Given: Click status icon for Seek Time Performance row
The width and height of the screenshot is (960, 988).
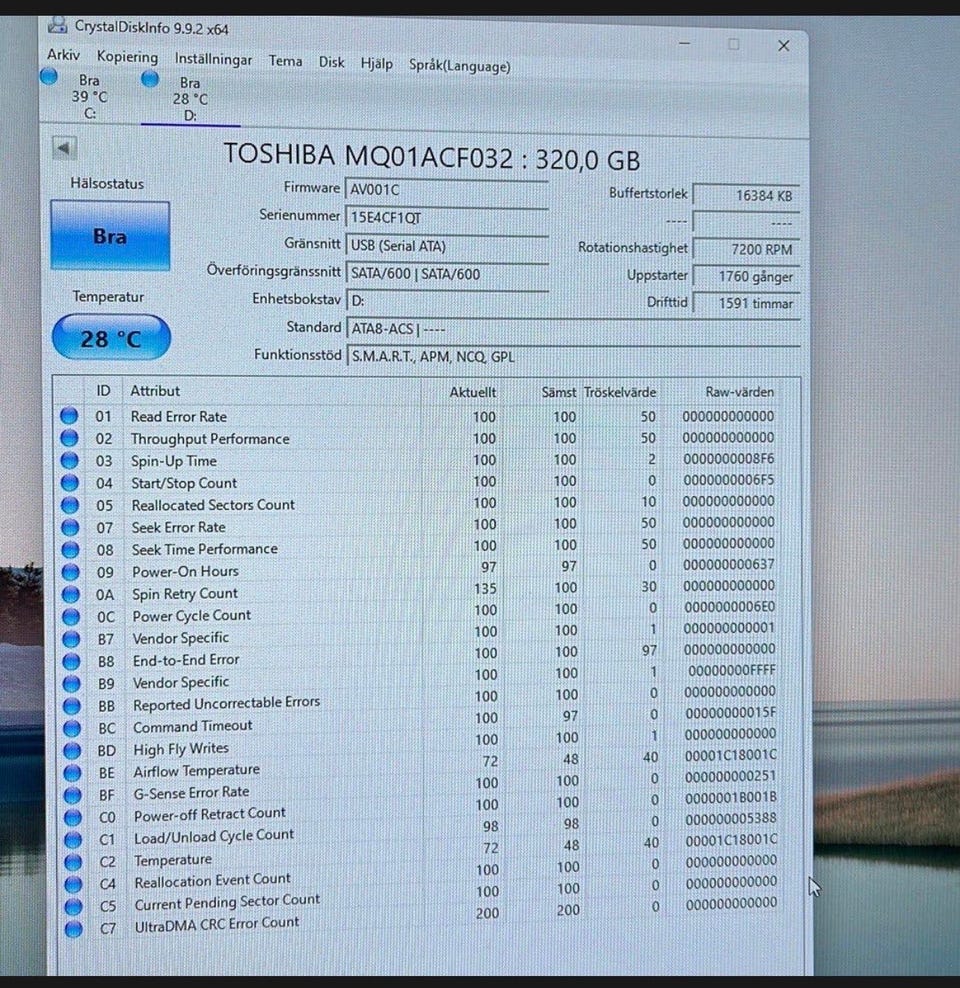Looking at the screenshot, I should click(x=71, y=549).
